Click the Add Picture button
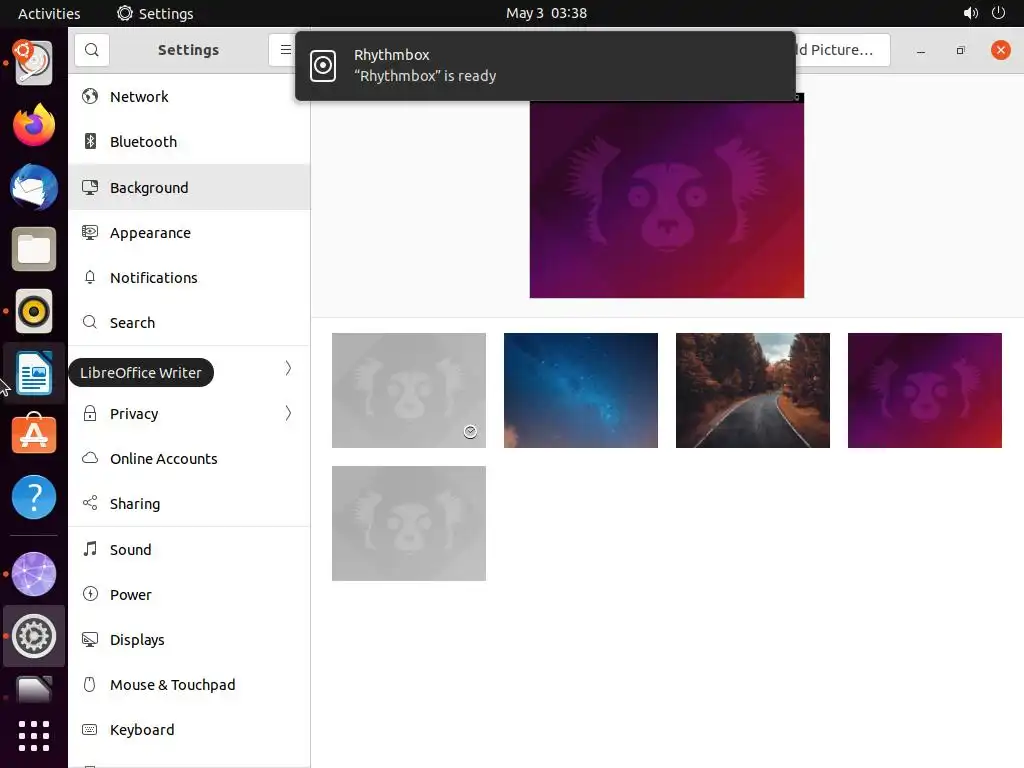This screenshot has height=768, width=1024. click(842, 50)
